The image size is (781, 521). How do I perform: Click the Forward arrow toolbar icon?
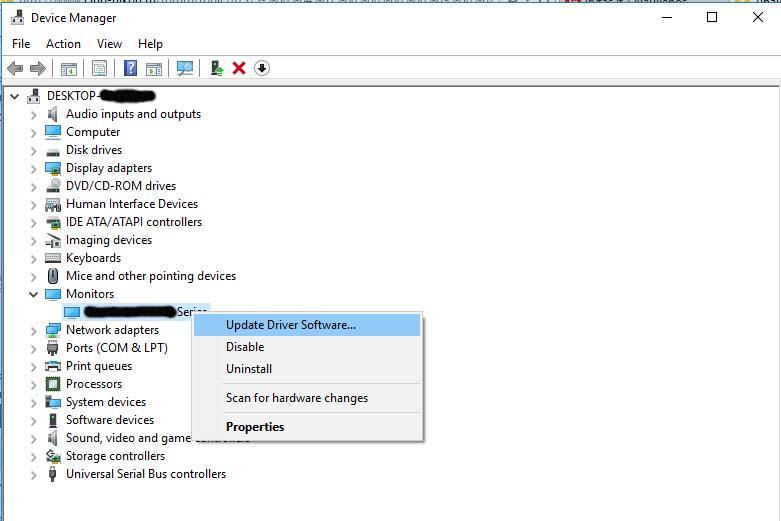pyautogui.click(x=38, y=68)
